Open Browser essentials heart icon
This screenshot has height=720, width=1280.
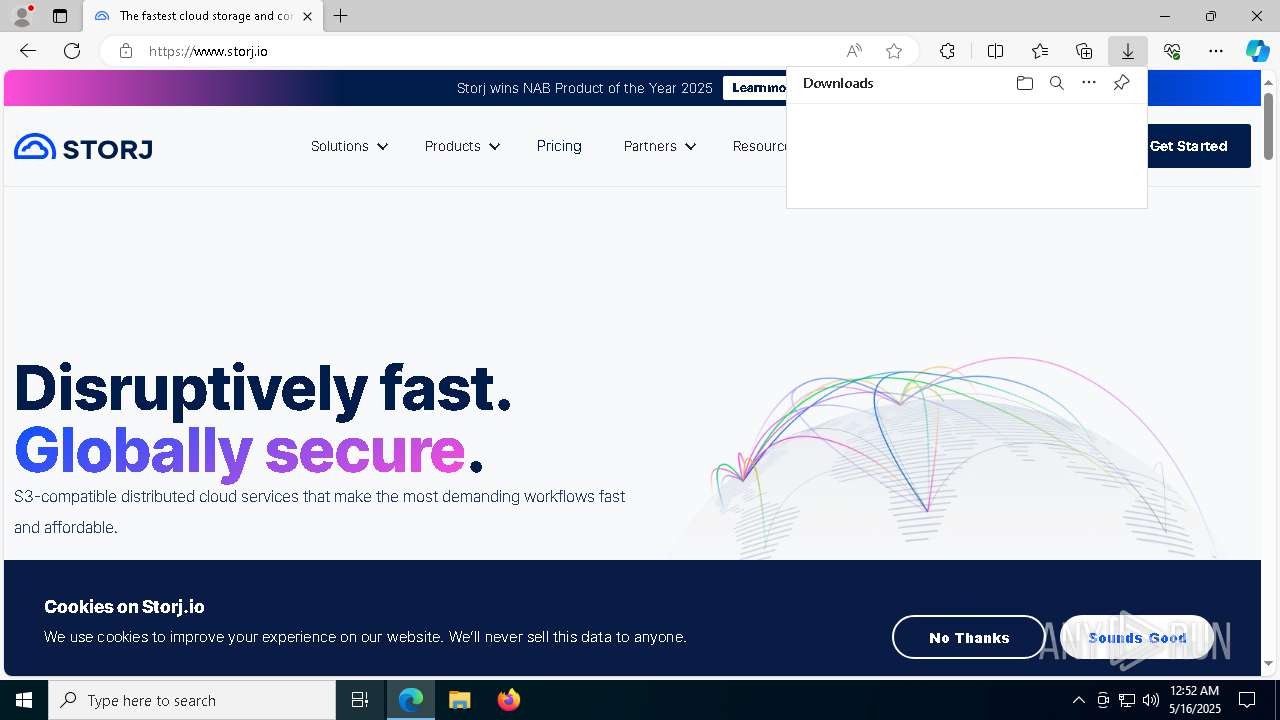click(x=1172, y=51)
